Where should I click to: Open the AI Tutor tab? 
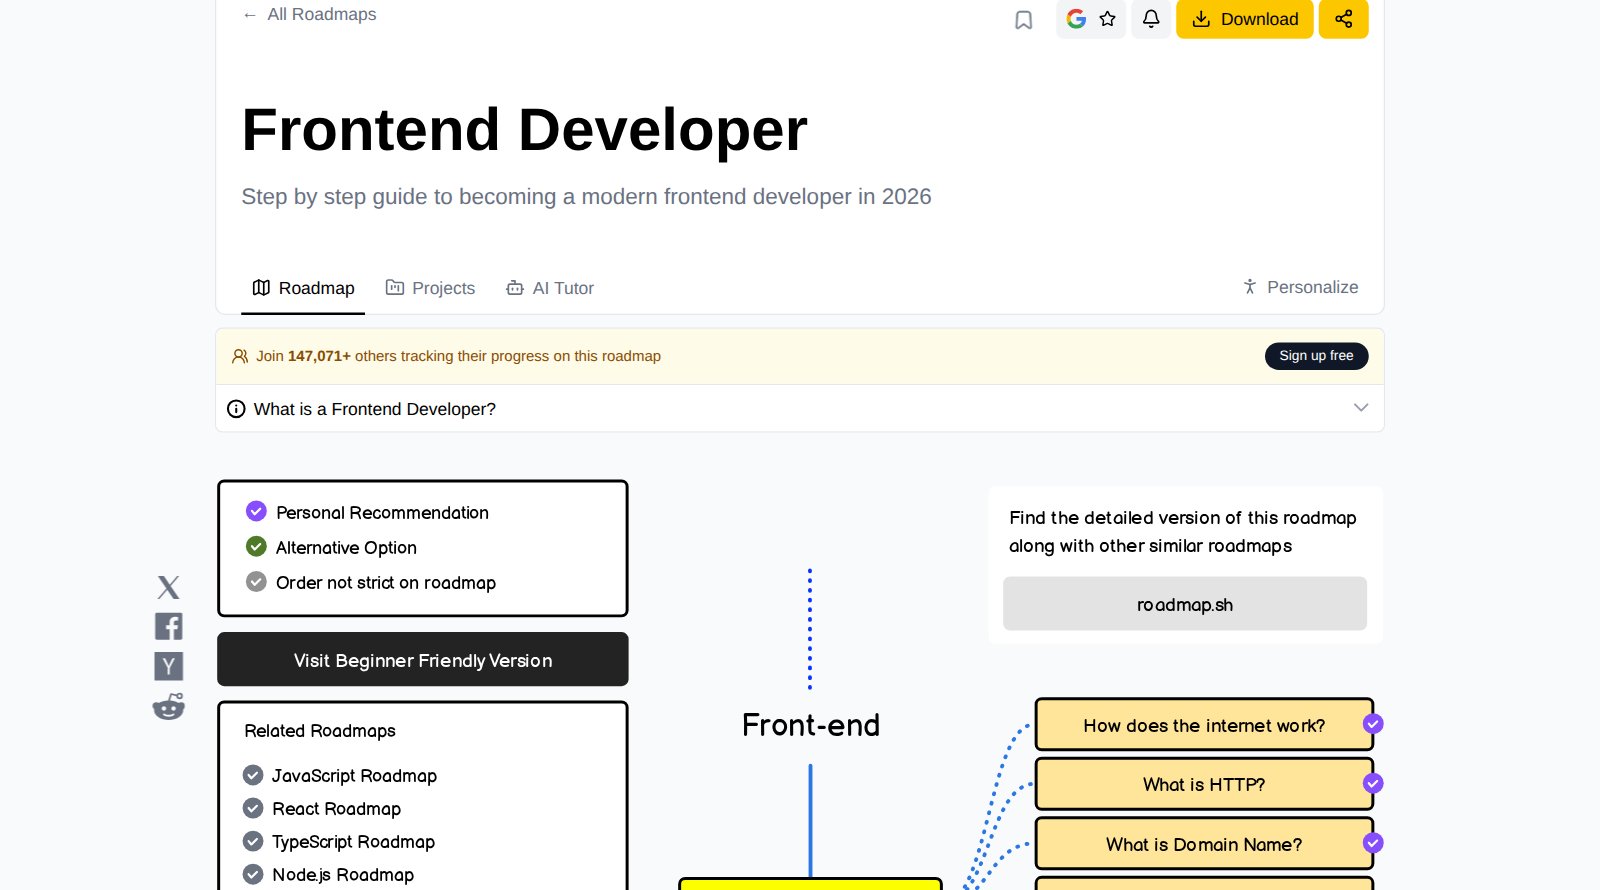click(550, 288)
